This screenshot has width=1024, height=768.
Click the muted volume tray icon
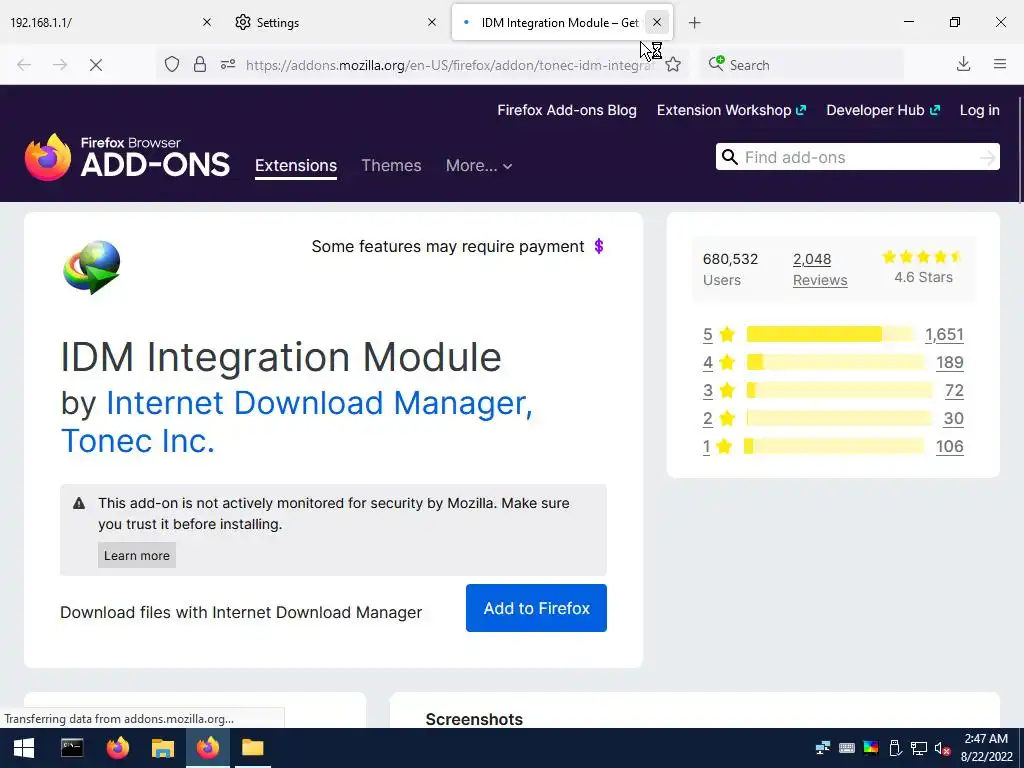click(x=942, y=748)
